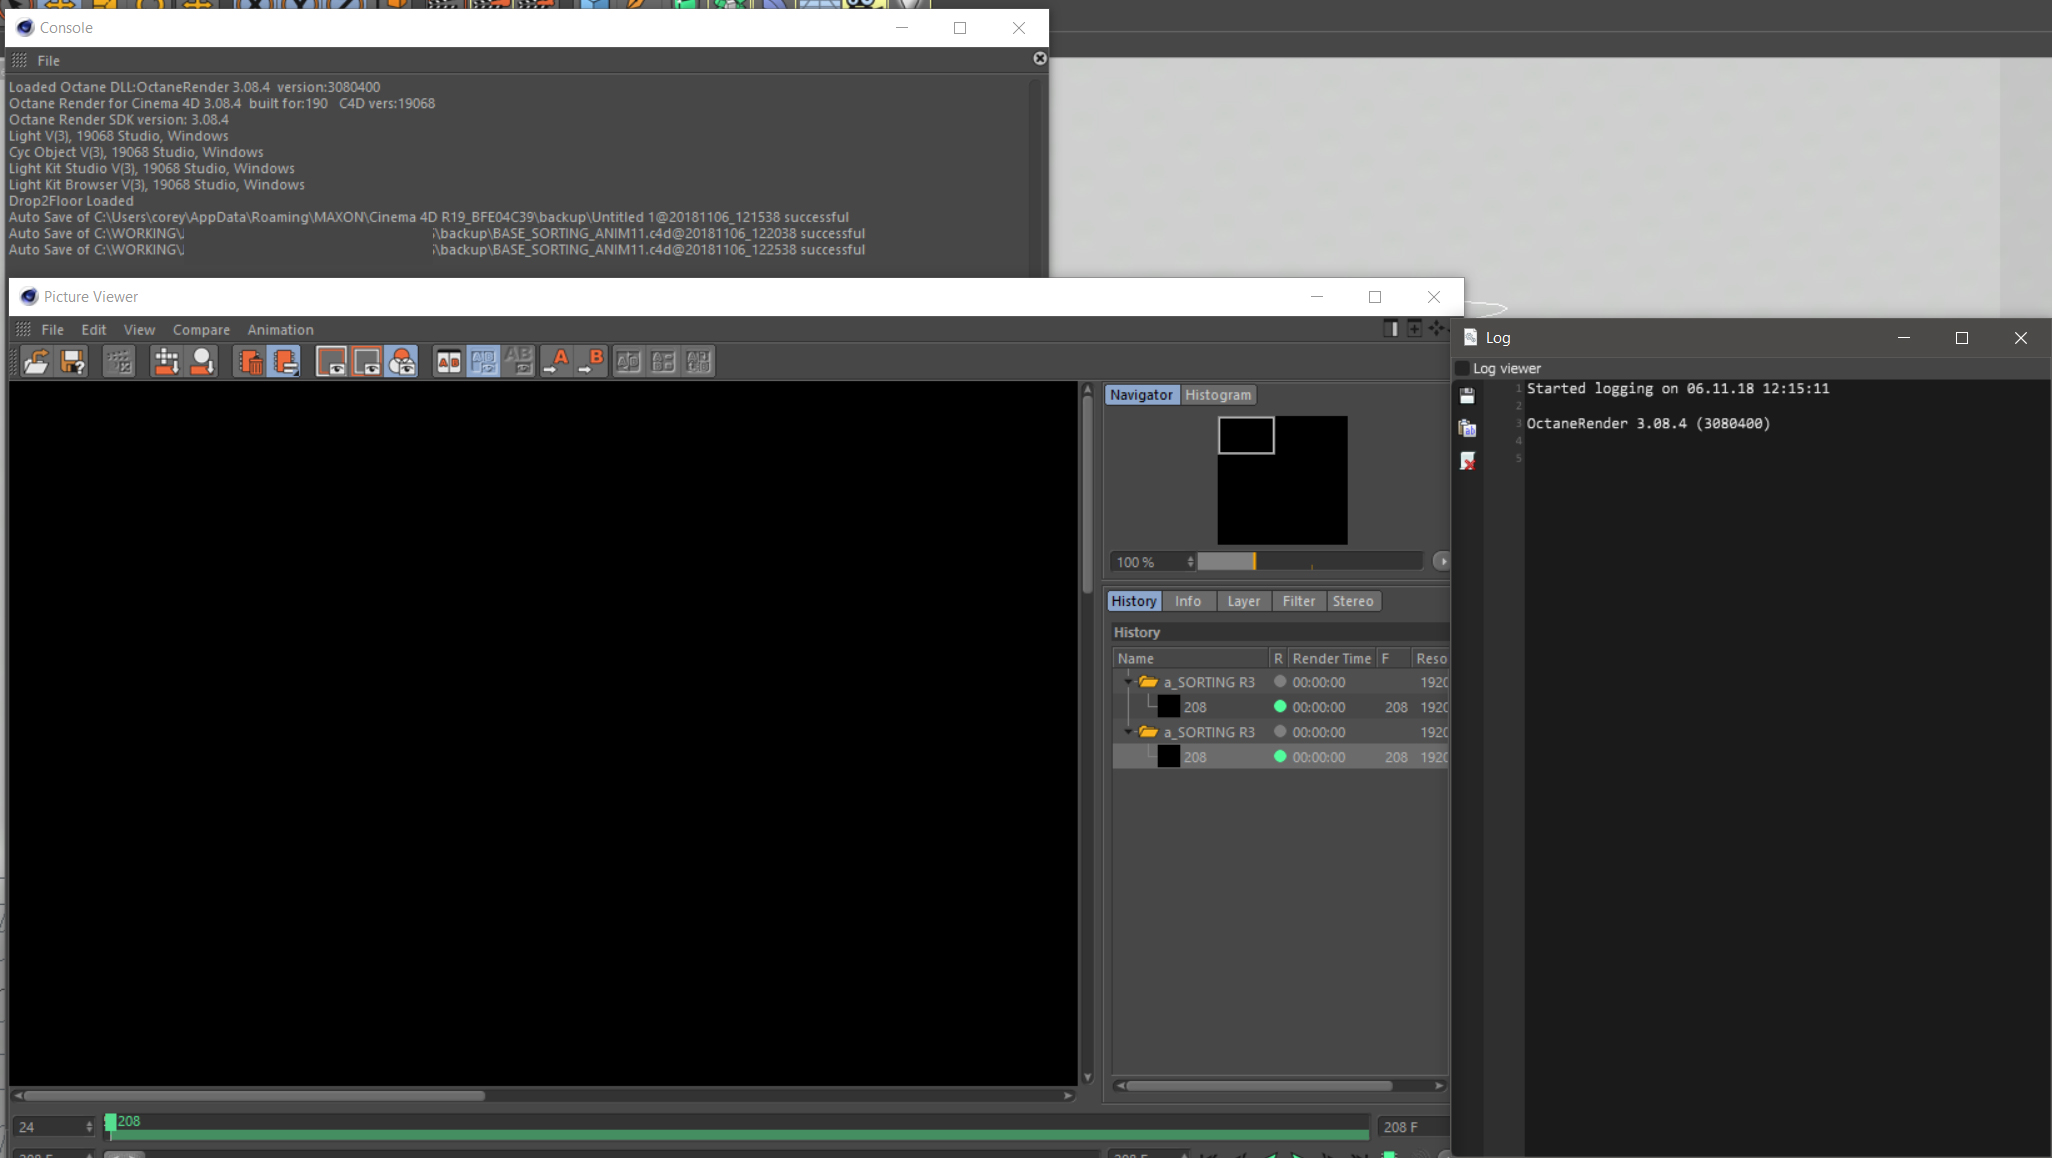Click the Save As icon in Picture Viewer toolbar
Screen dimensions: 2052x1158
coord(73,362)
